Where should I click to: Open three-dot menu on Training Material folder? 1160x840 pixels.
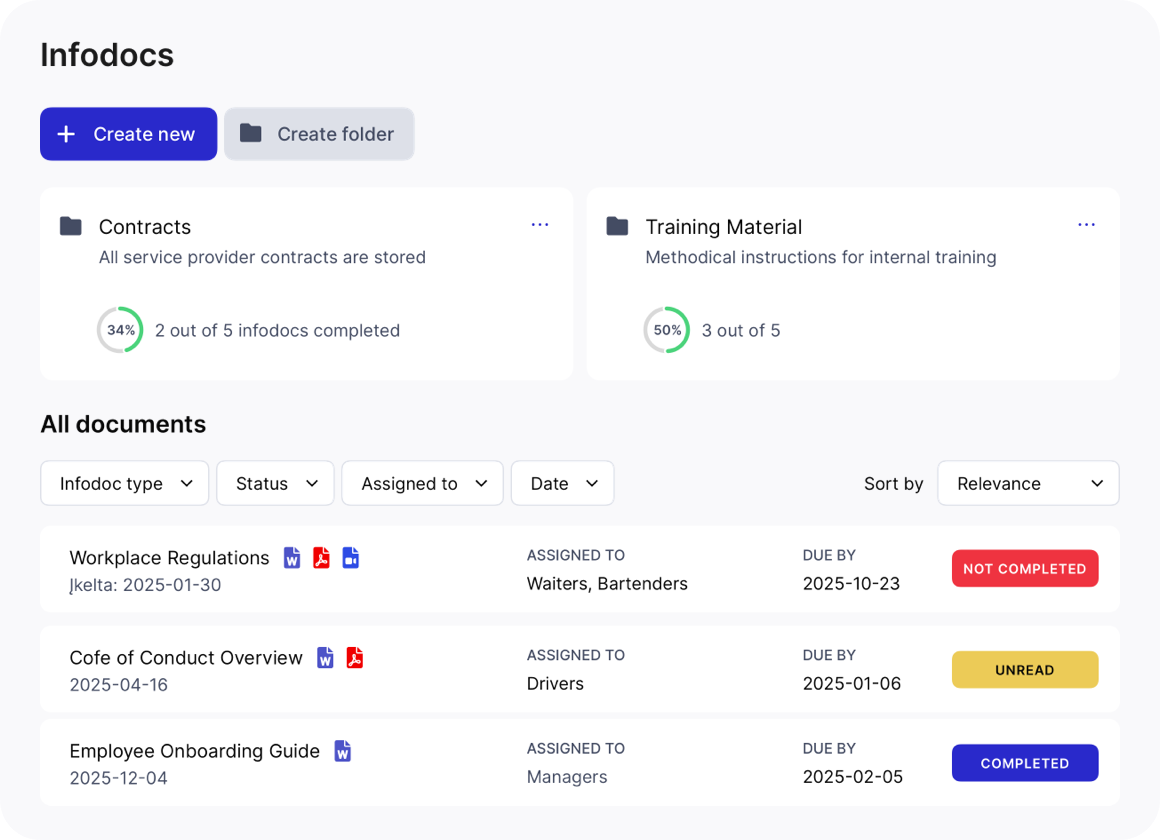tap(1086, 225)
